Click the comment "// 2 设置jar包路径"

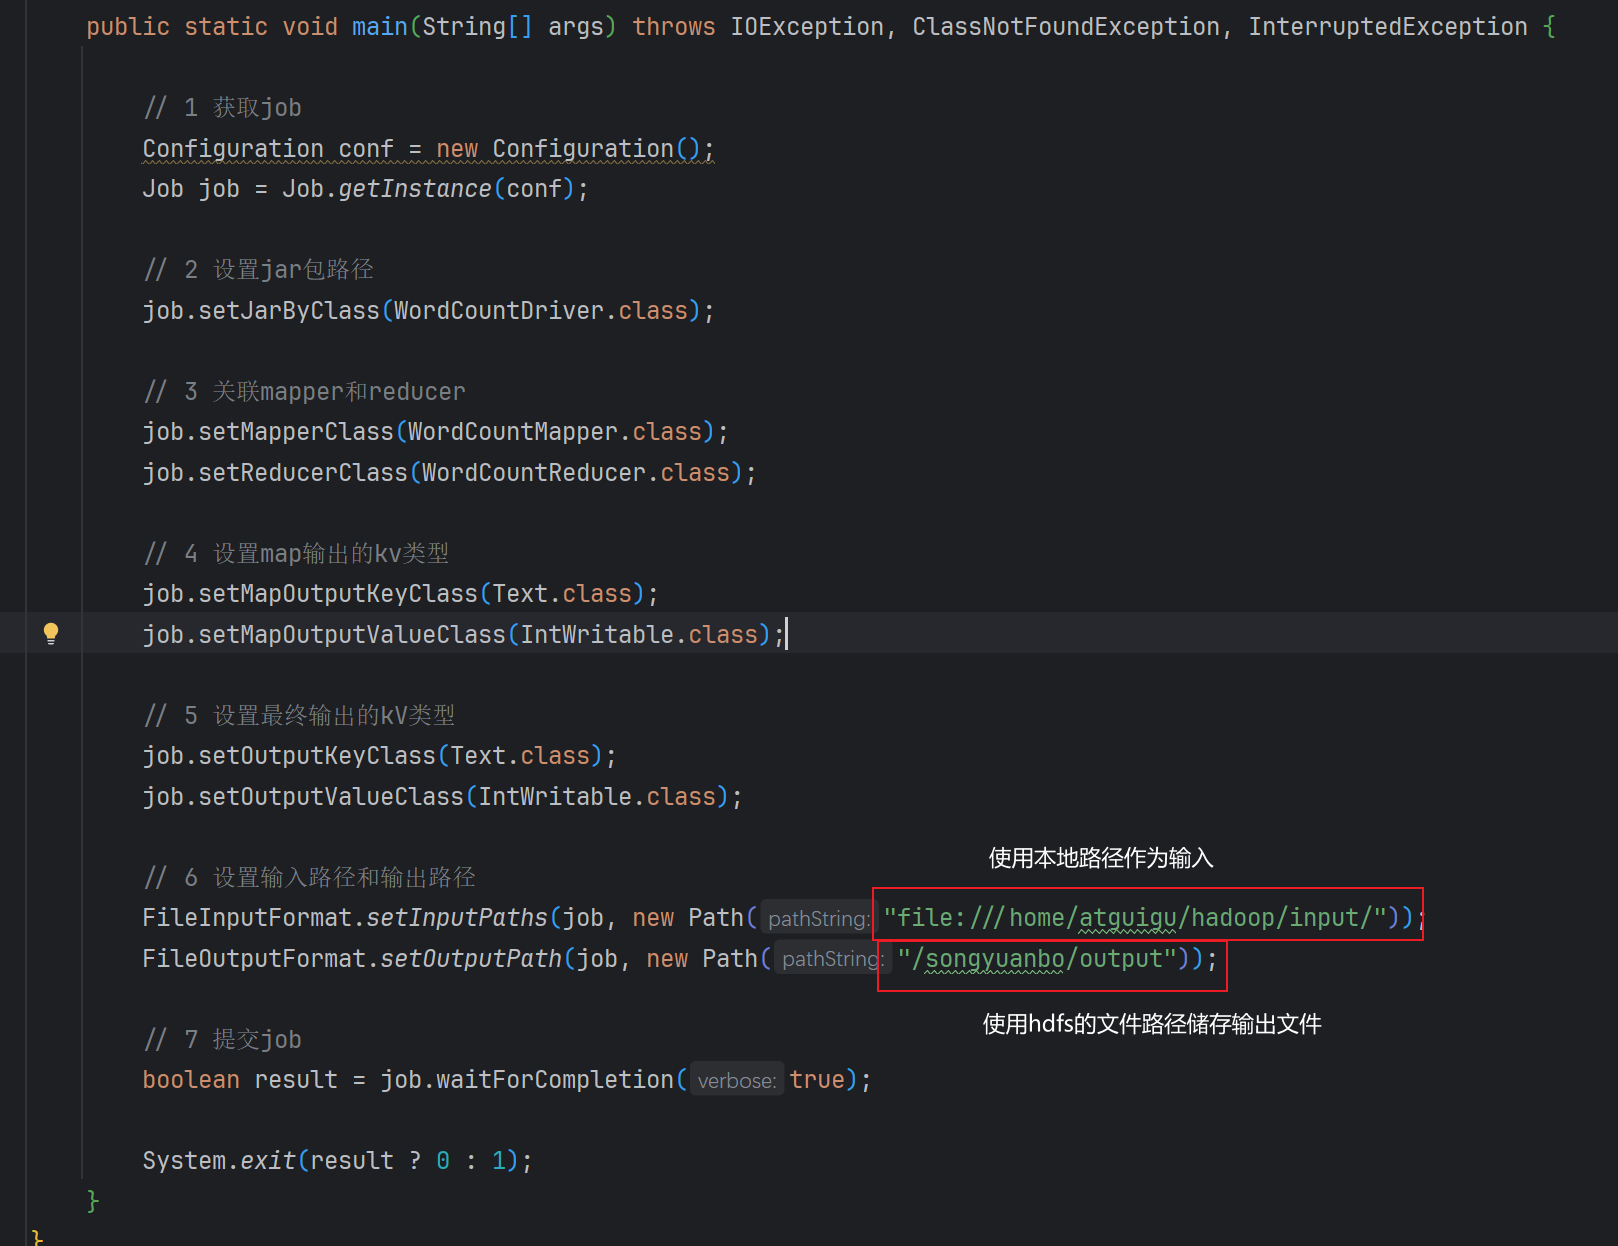click(x=258, y=270)
